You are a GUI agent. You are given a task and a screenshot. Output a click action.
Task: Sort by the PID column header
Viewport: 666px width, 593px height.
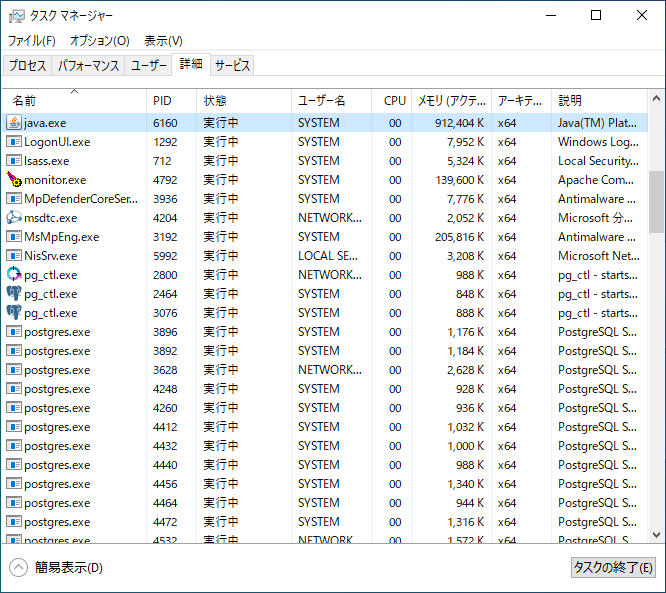pyautogui.click(x=171, y=101)
